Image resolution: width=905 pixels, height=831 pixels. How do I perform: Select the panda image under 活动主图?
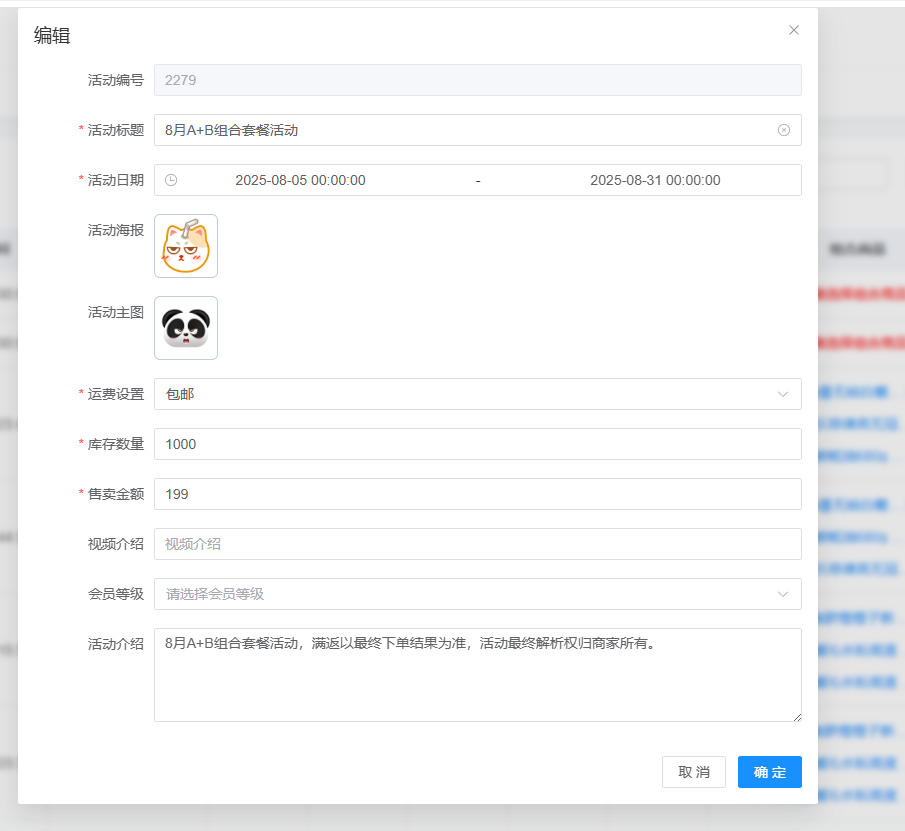(x=186, y=328)
